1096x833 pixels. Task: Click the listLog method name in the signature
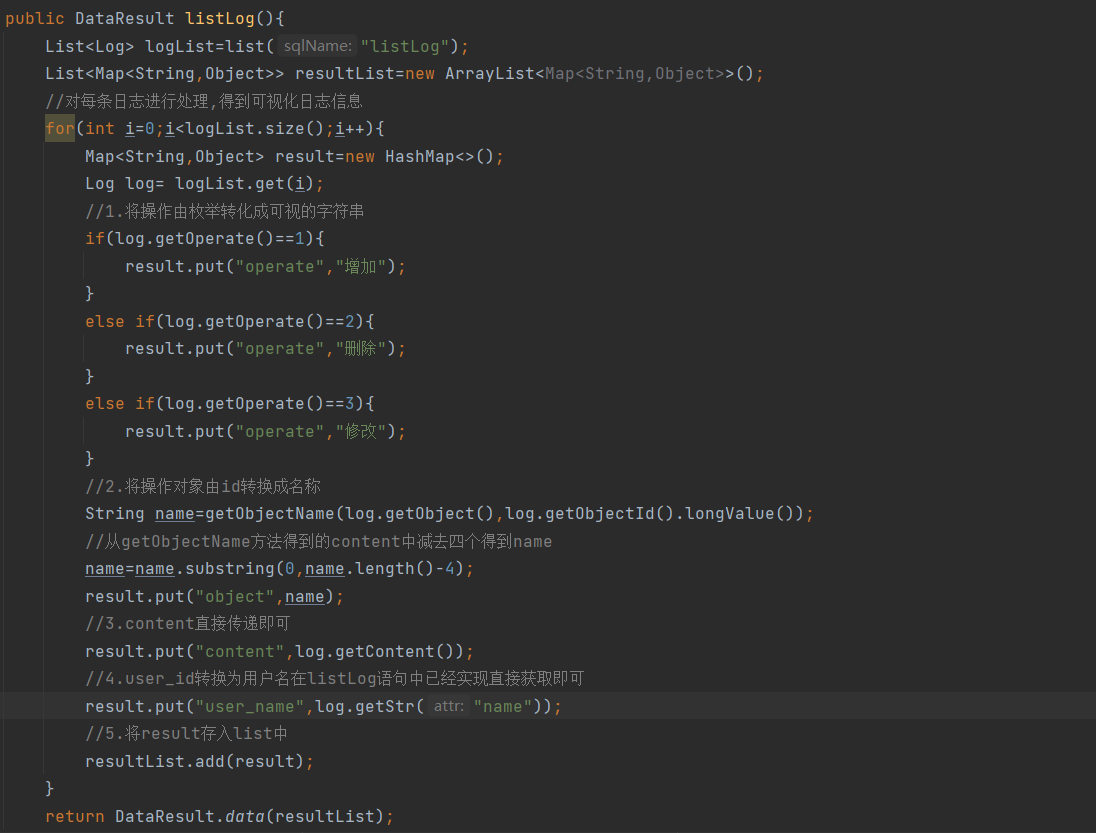(219, 18)
